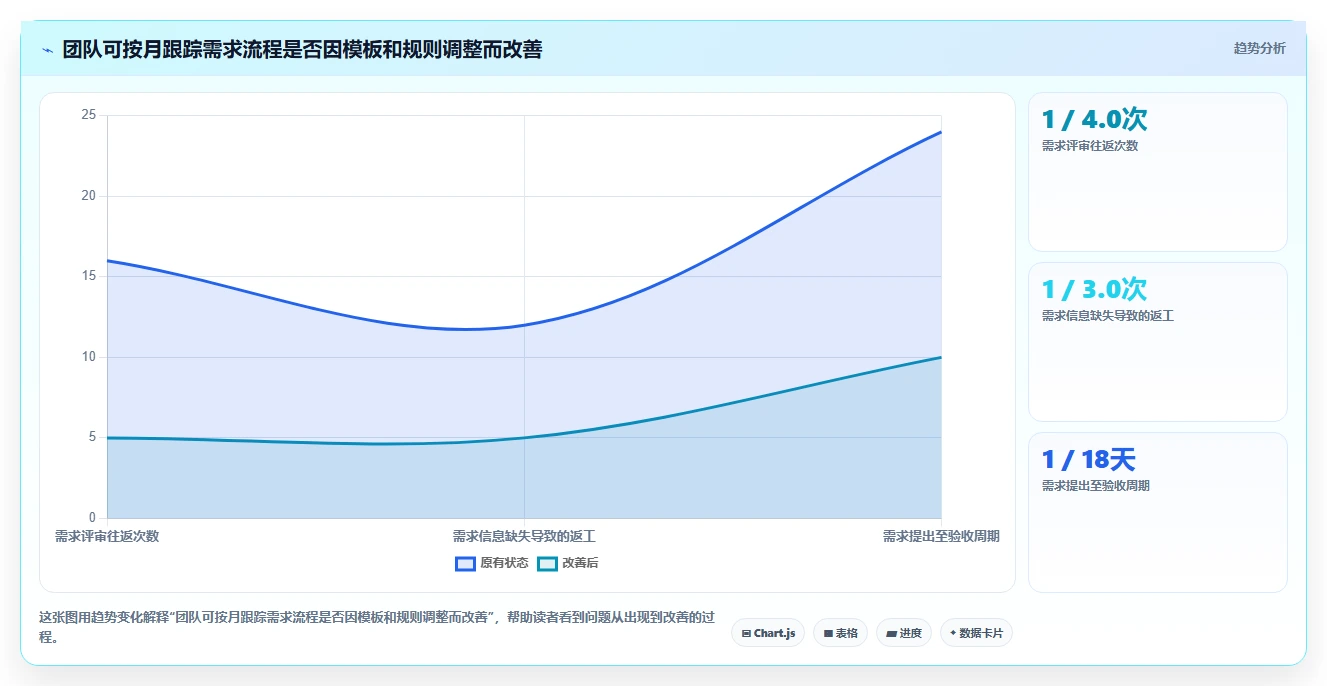
Task: Click the teal line endpoint at 10
Action: pos(941,357)
